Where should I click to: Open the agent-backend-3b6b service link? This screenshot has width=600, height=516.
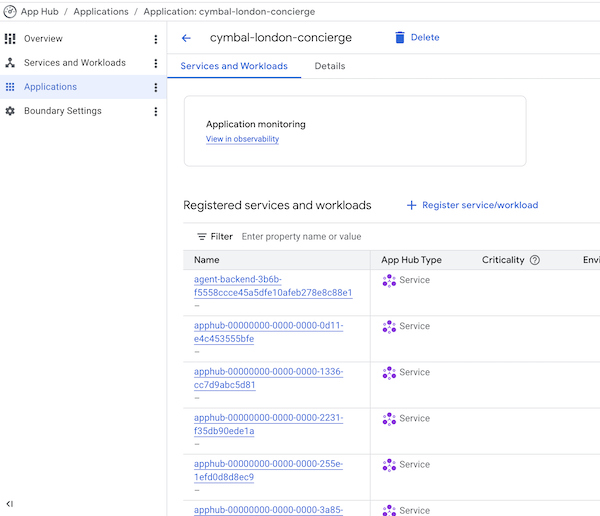pos(273,286)
